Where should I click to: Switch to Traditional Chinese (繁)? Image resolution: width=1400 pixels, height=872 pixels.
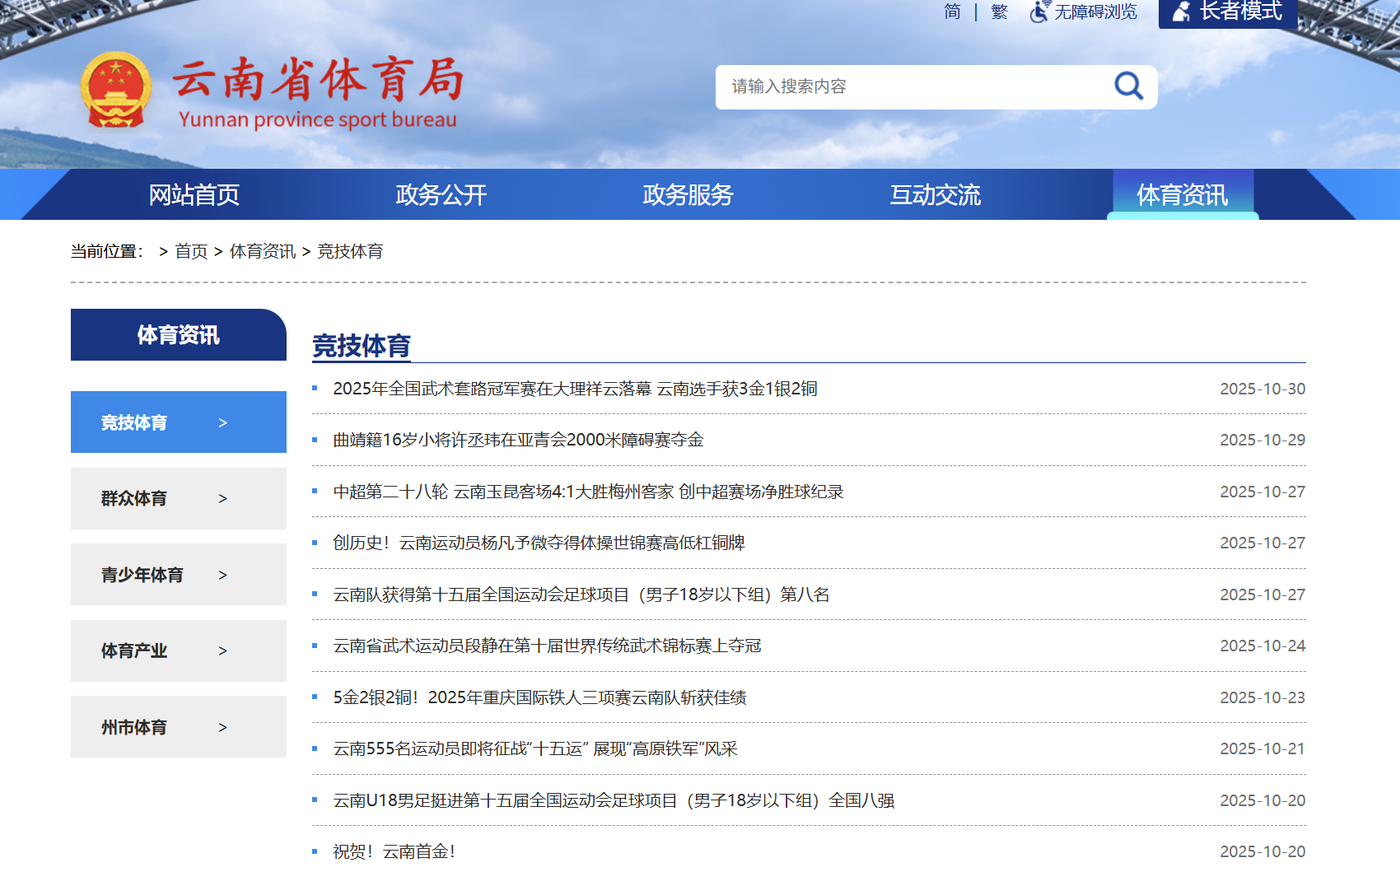[x=999, y=12]
